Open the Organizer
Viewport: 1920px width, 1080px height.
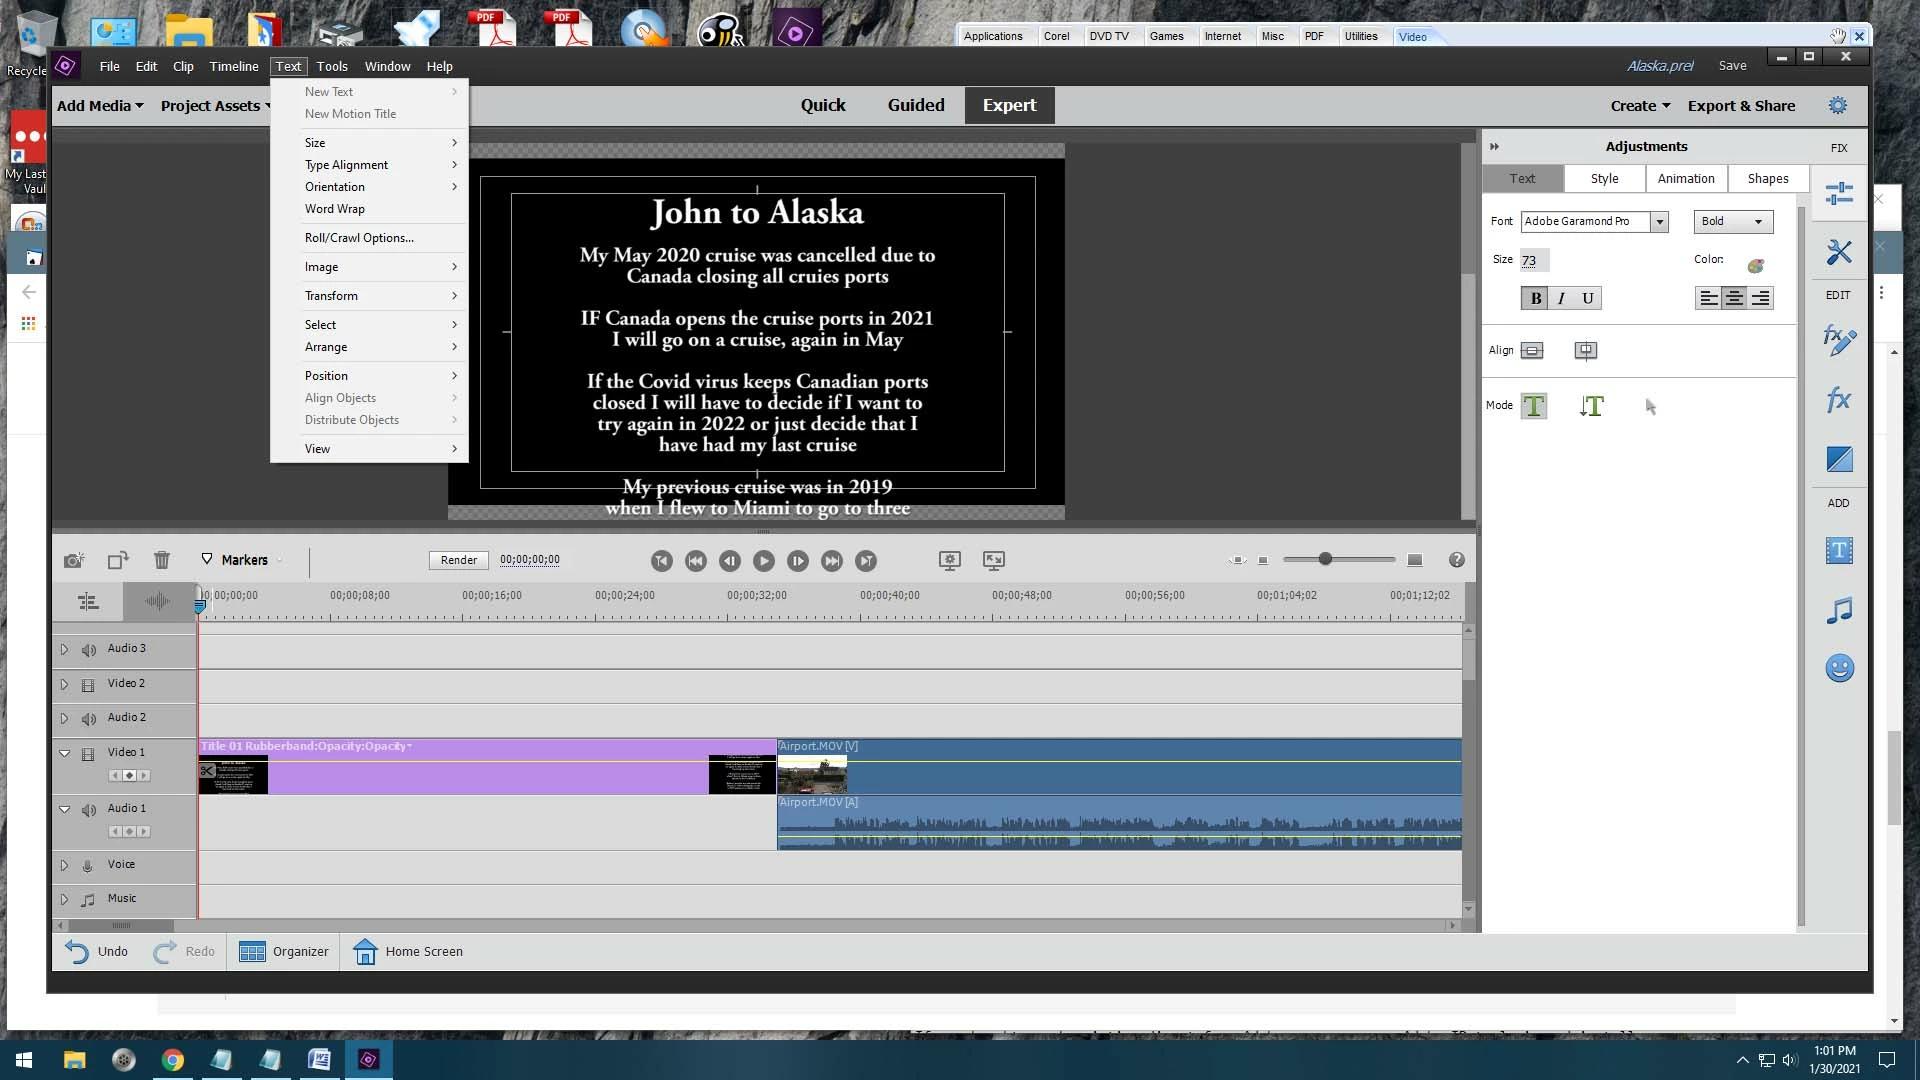[x=284, y=951]
